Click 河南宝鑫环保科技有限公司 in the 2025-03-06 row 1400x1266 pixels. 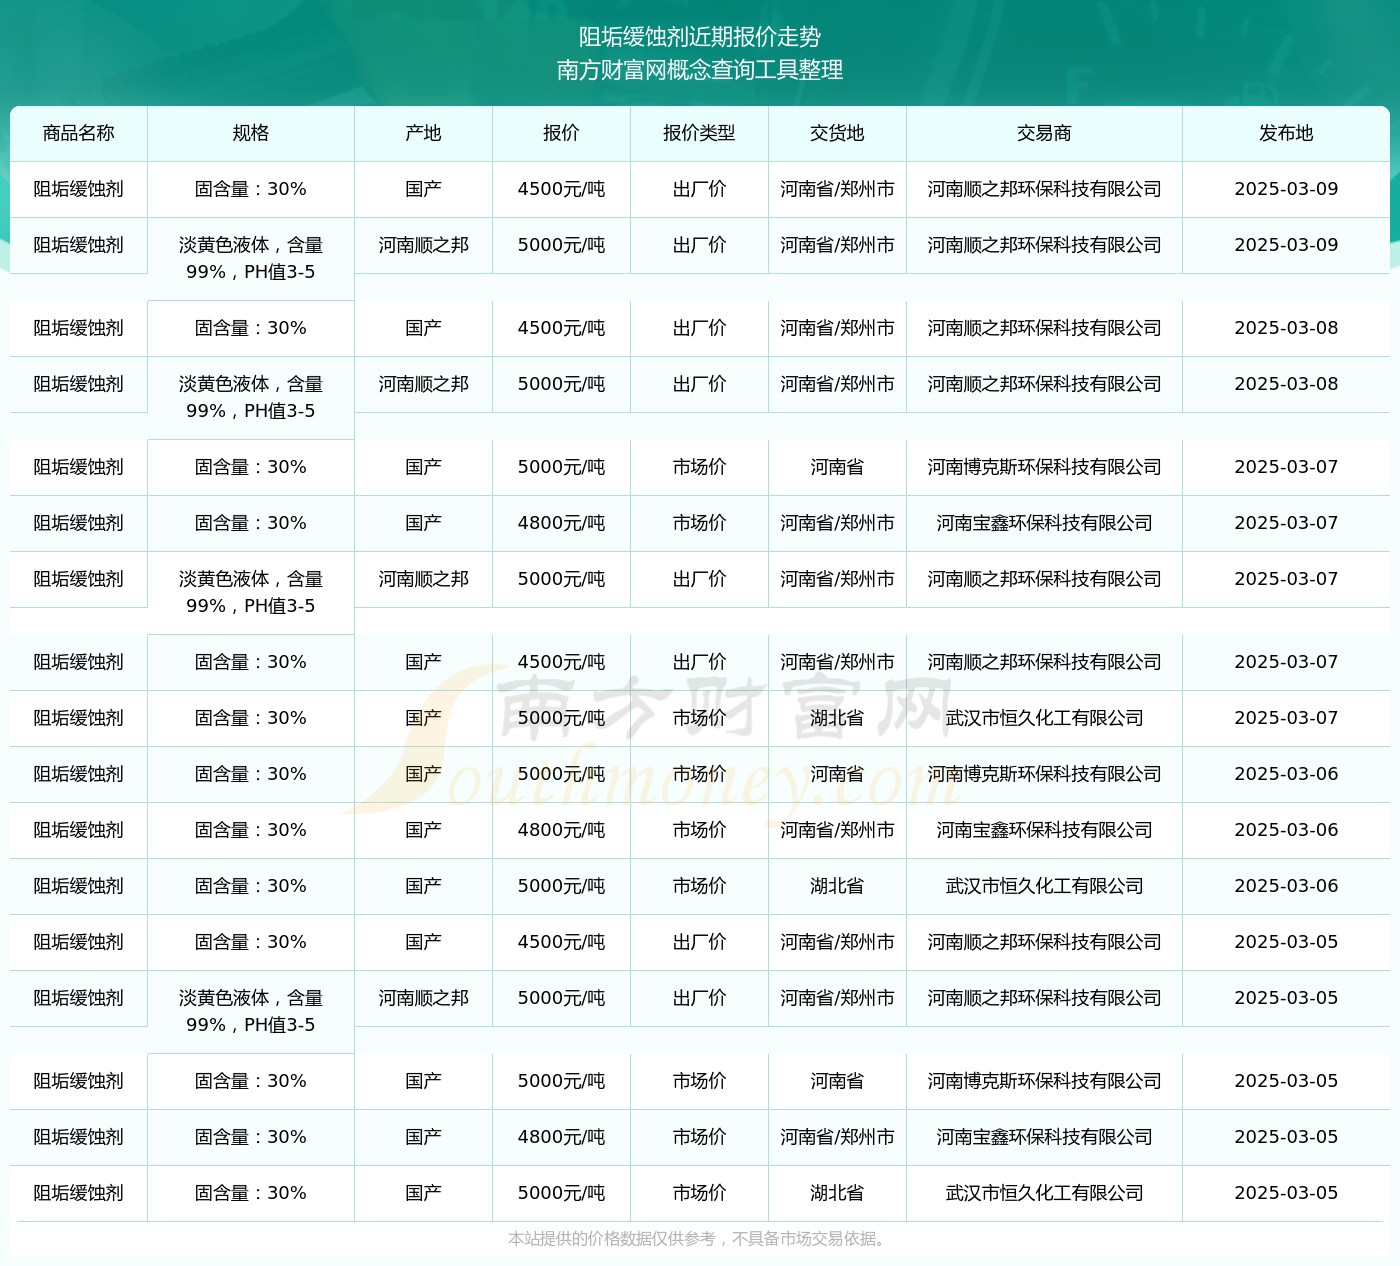pyautogui.click(x=1044, y=830)
